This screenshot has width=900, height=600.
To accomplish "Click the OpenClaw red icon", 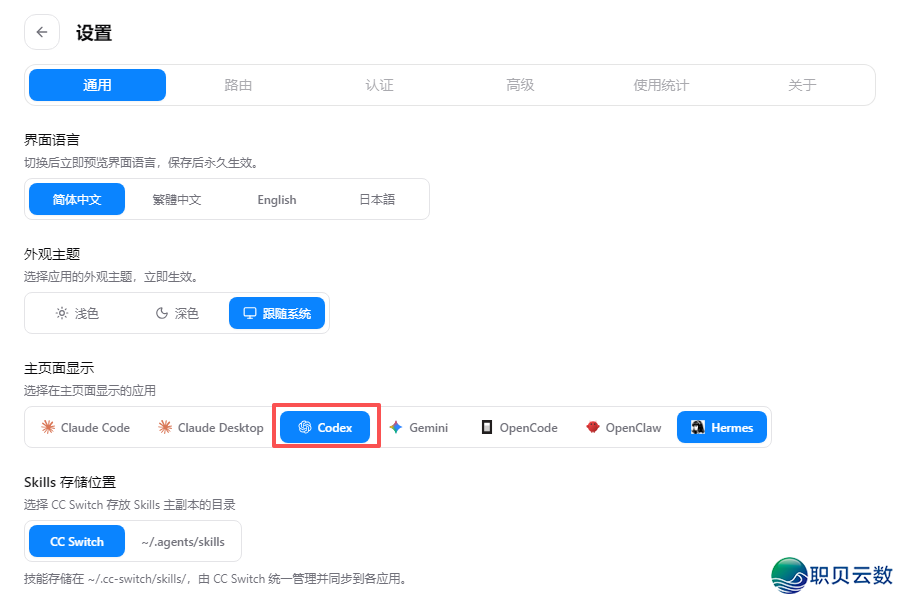I will 593,427.
